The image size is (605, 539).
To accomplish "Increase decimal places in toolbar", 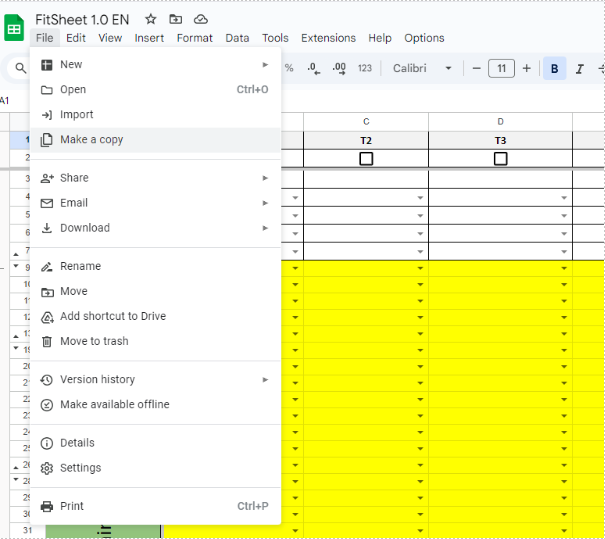I will pos(339,68).
